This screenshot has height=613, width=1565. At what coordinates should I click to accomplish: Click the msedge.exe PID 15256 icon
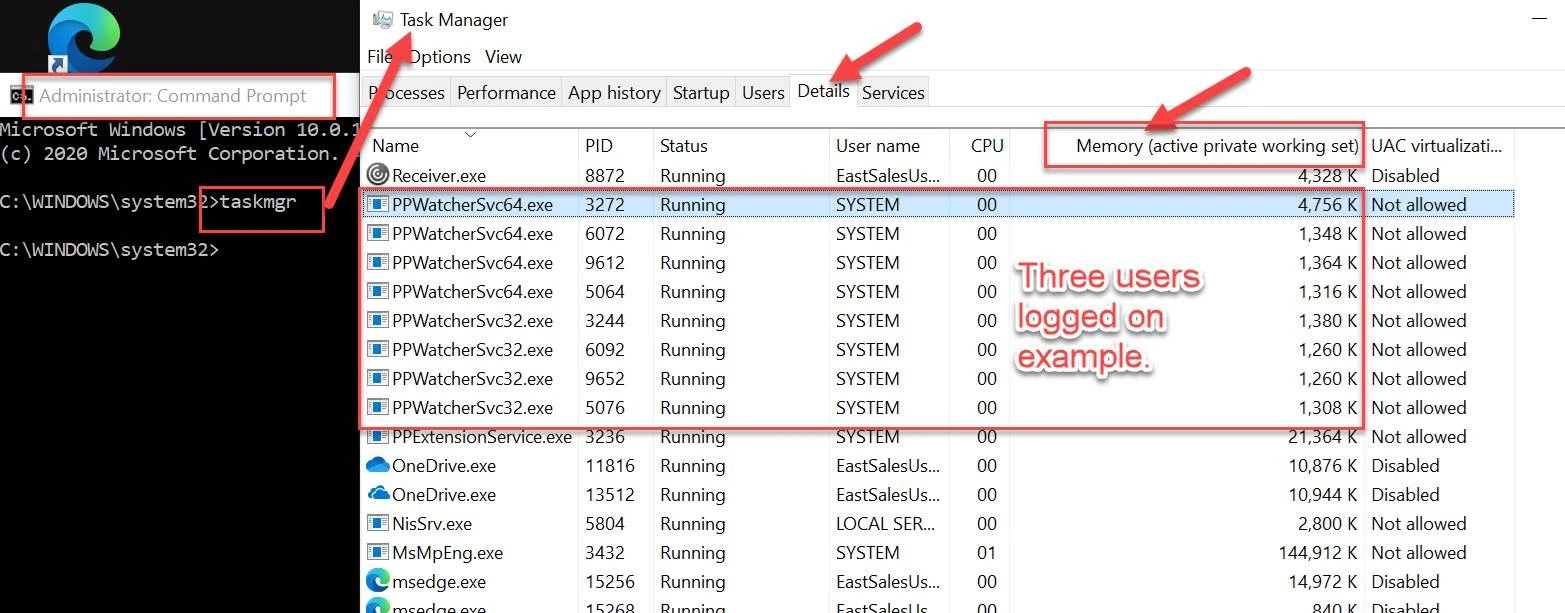tap(377, 581)
